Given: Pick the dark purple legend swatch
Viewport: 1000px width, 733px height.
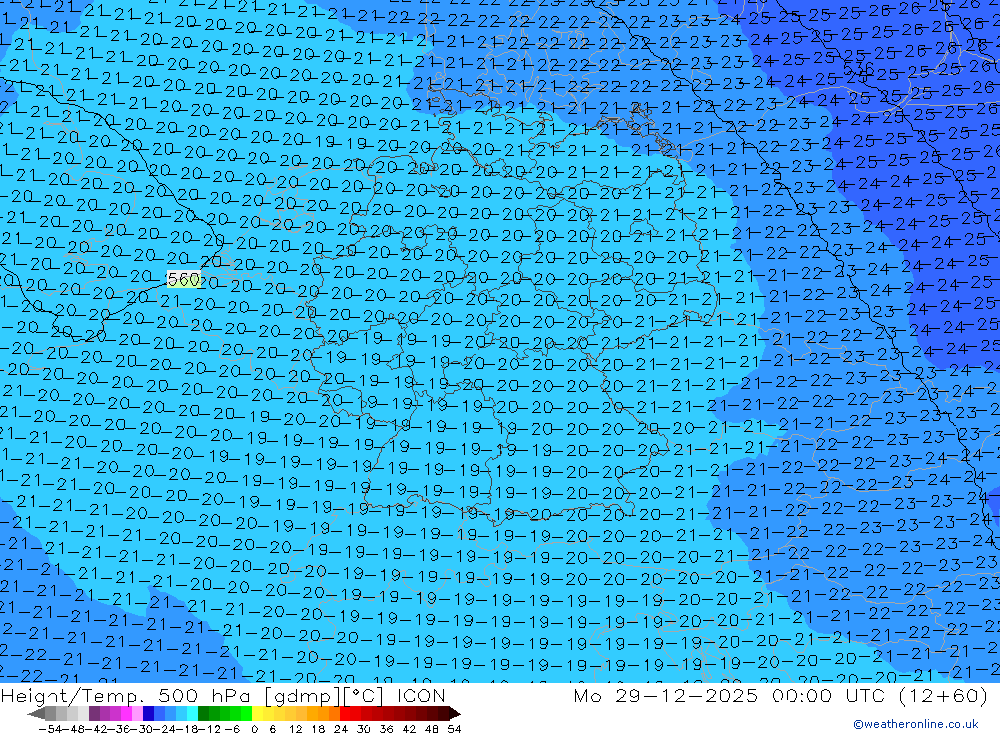Looking at the screenshot, I should [x=94, y=714].
